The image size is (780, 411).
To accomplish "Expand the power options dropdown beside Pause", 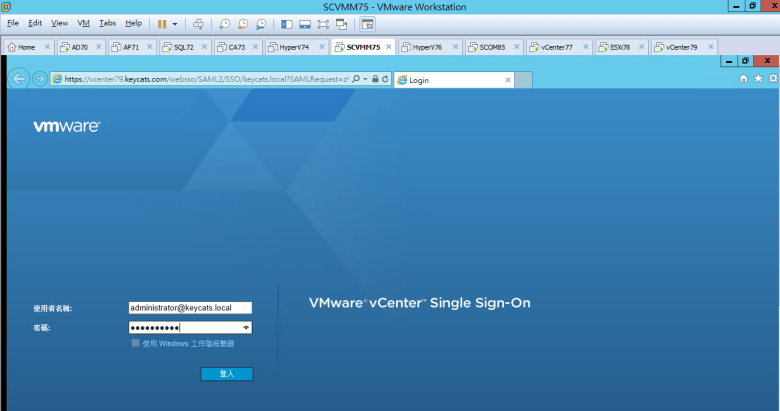I will pyautogui.click(x=176, y=22).
